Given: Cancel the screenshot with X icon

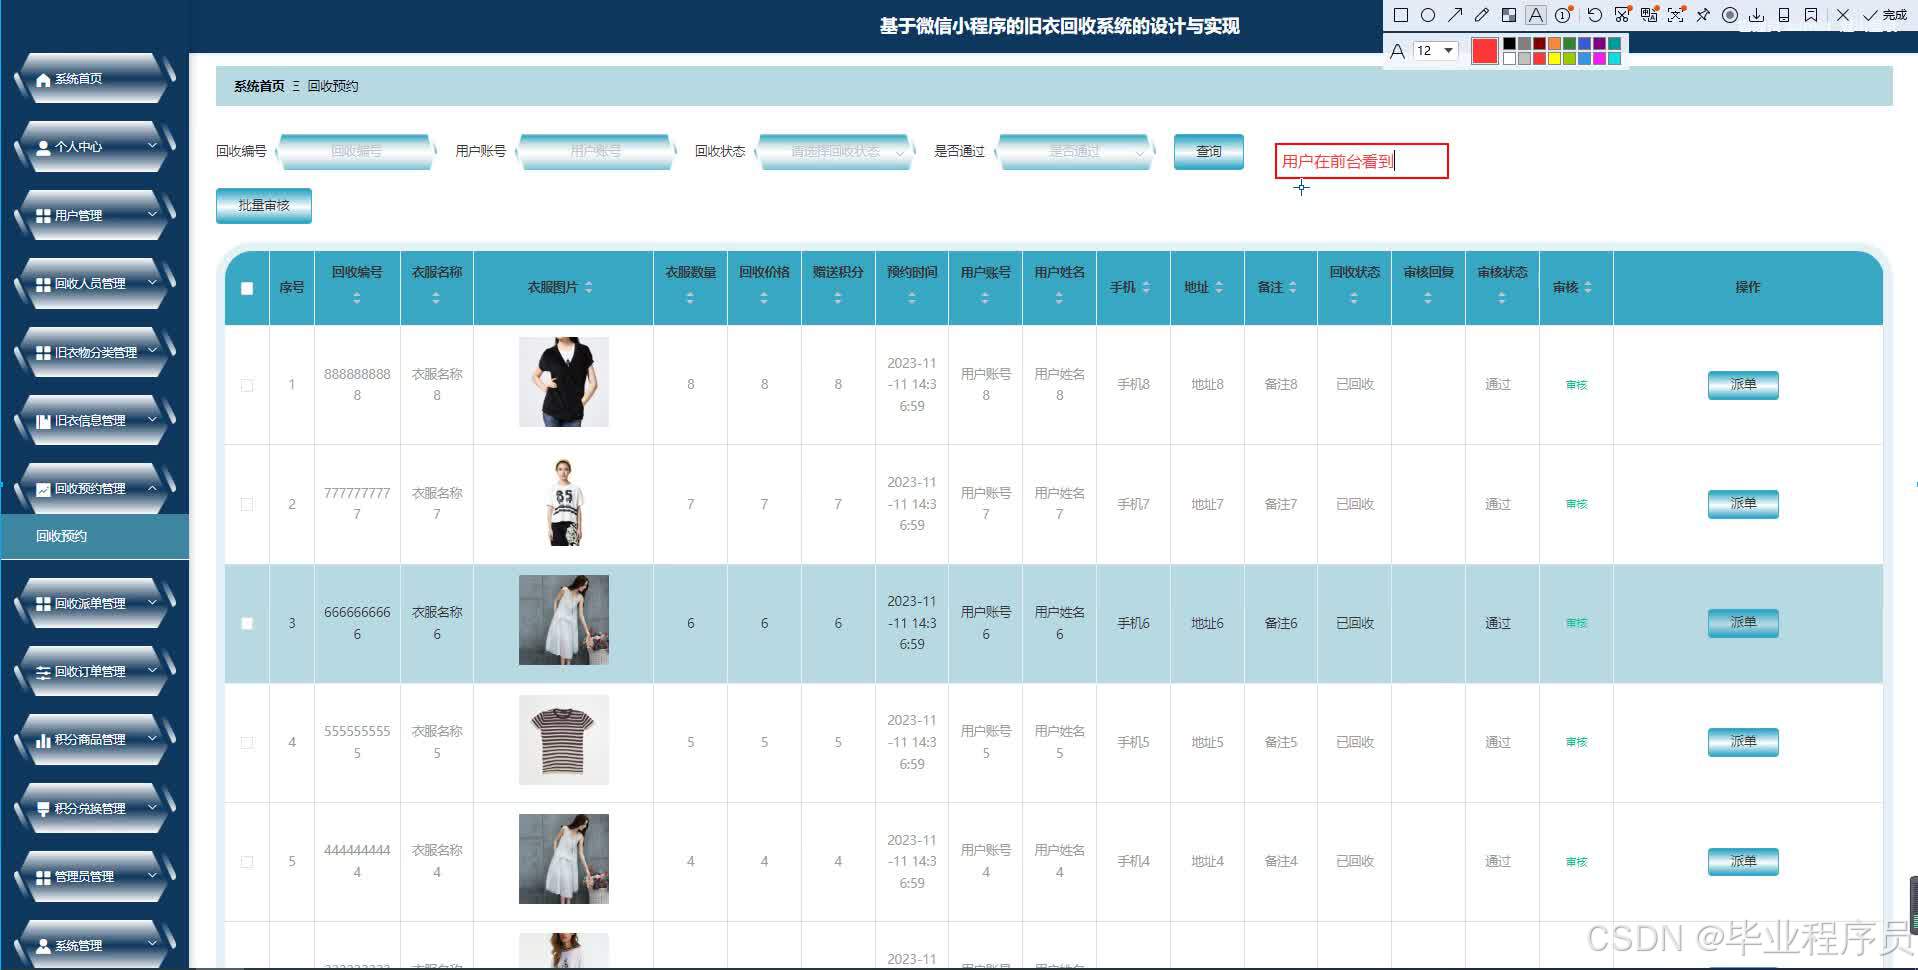Looking at the screenshot, I should coord(1842,15).
